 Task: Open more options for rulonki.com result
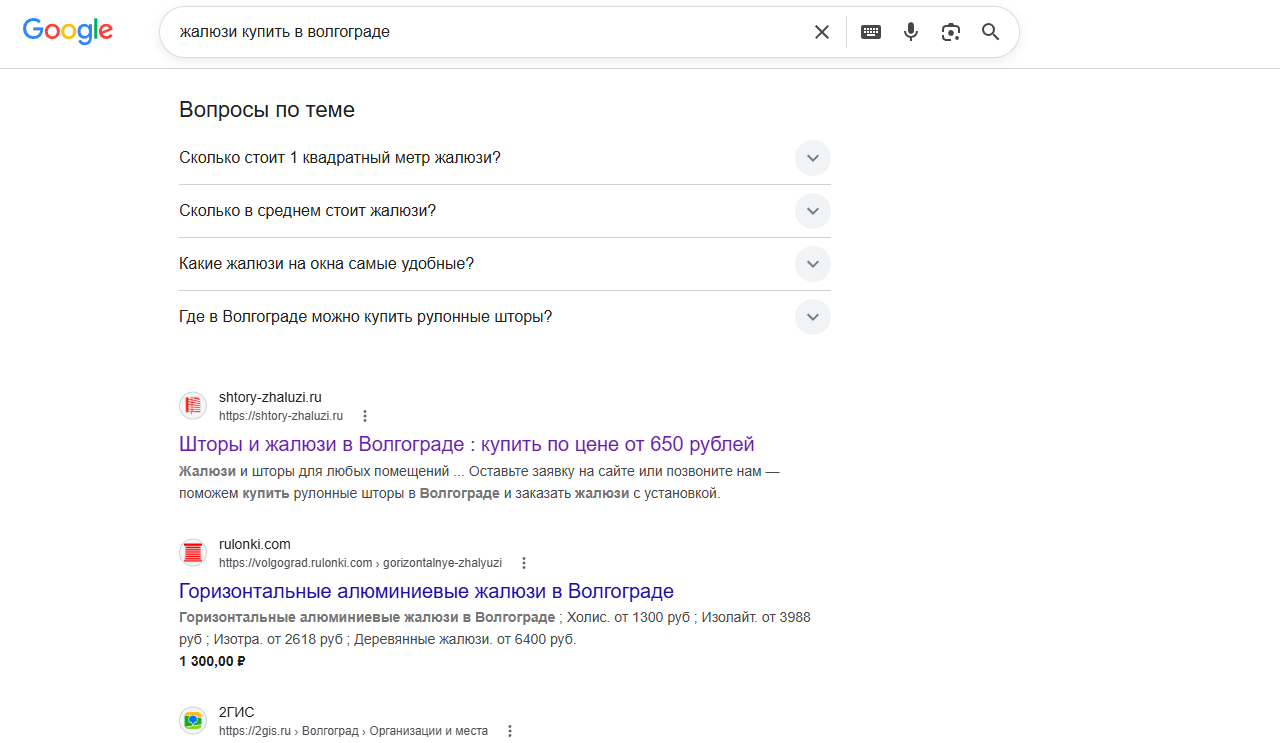(524, 563)
